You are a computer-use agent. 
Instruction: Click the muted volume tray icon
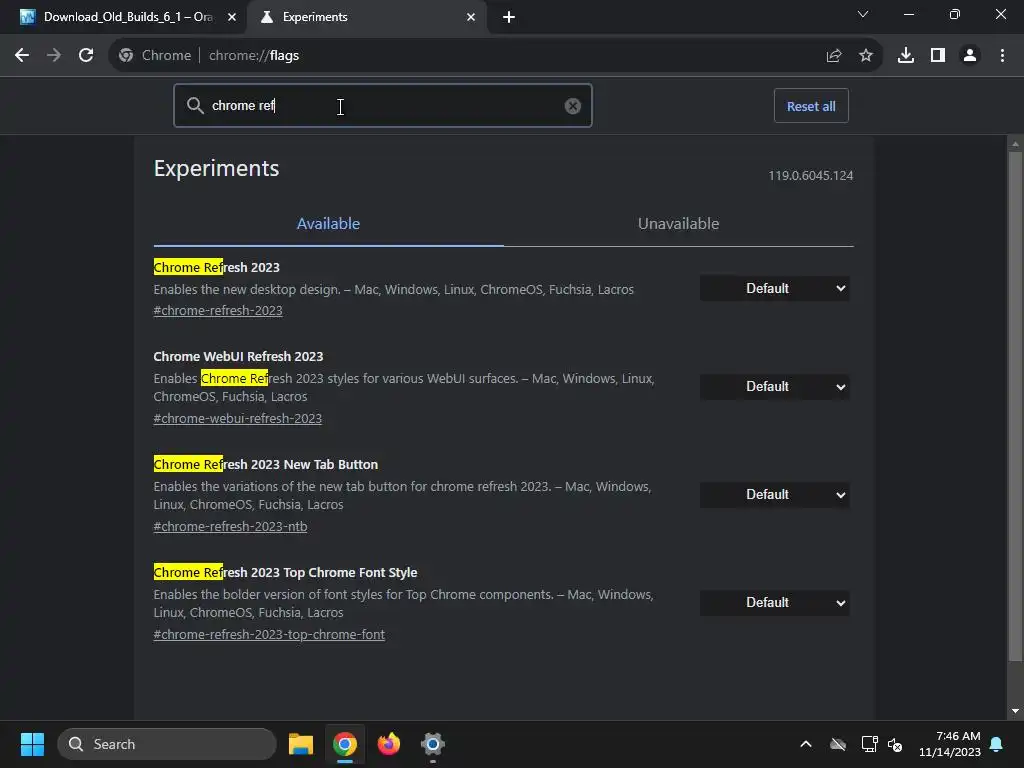pos(895,744)
